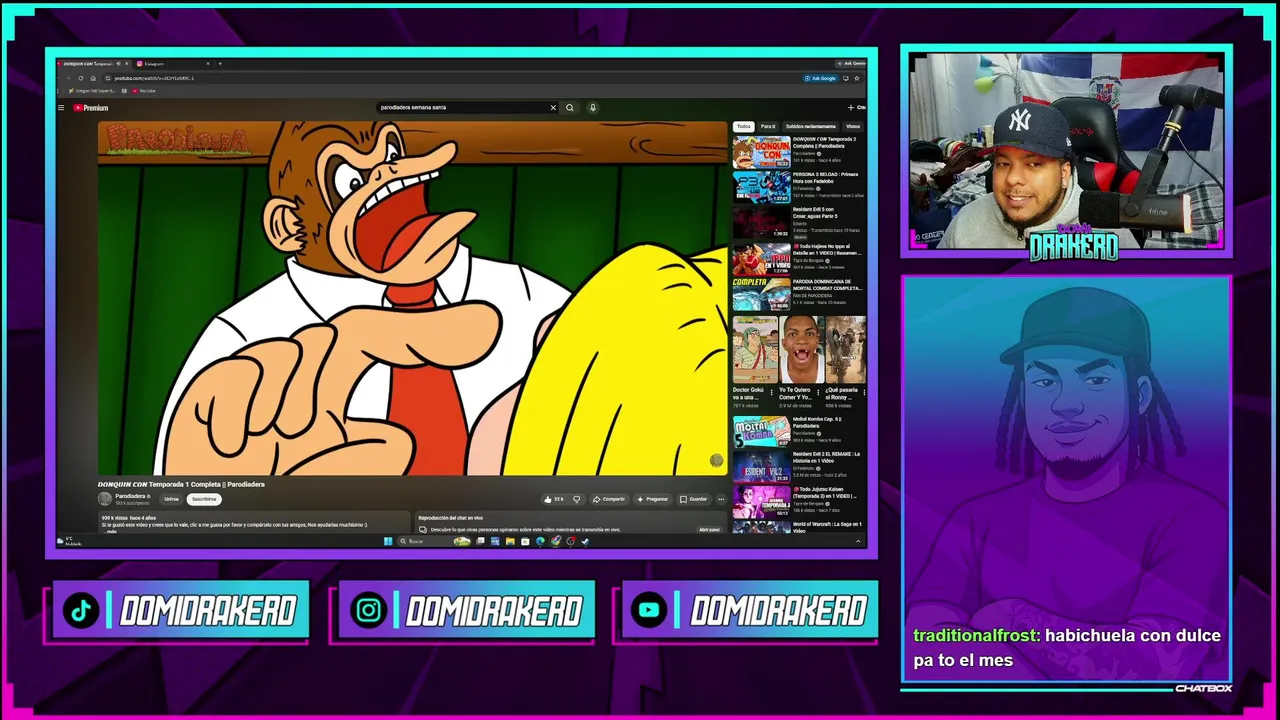
Task: Click the youtube.com address bar
Action: click(x=450, y=78)
